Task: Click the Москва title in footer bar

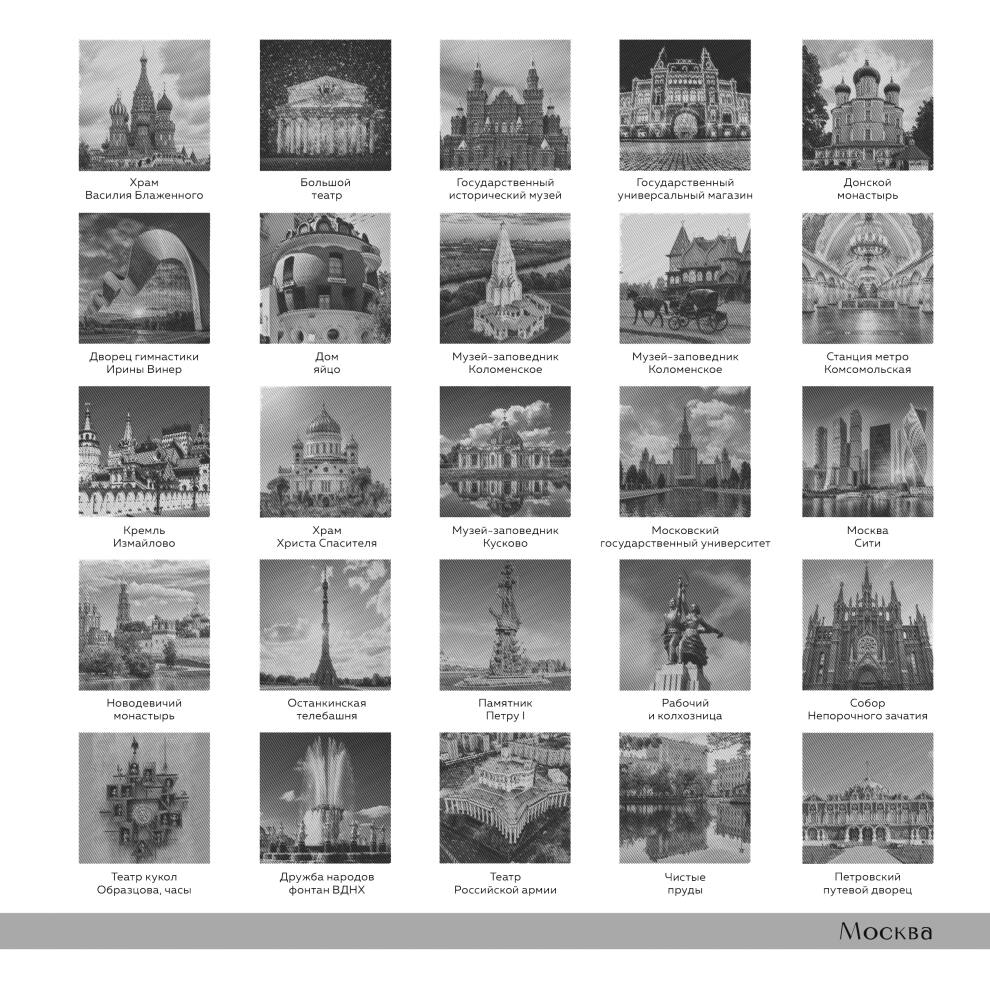Action: point(885,932)
